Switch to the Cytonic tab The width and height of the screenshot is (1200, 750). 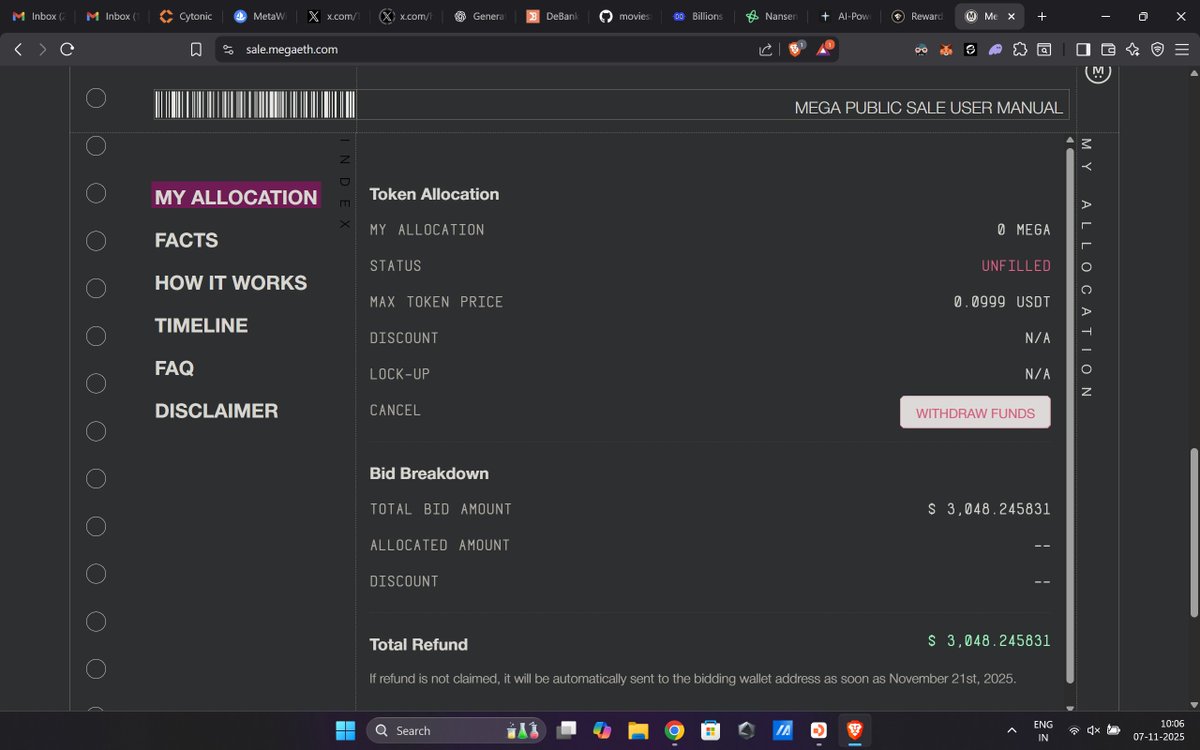[x=186, y=16]
